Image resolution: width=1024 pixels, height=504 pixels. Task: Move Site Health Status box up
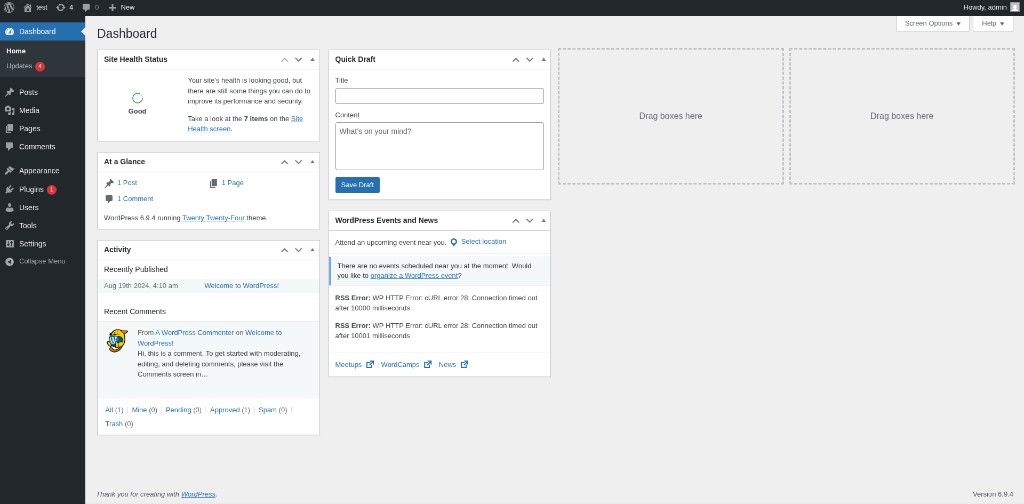pyautogui.click(x=285, y=59)
